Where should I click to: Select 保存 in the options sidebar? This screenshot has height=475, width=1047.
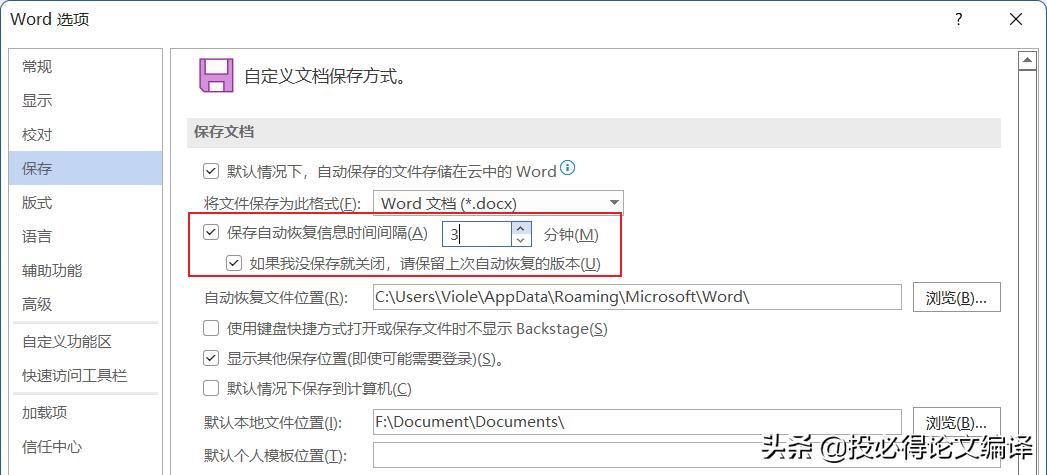coord(86,168)
